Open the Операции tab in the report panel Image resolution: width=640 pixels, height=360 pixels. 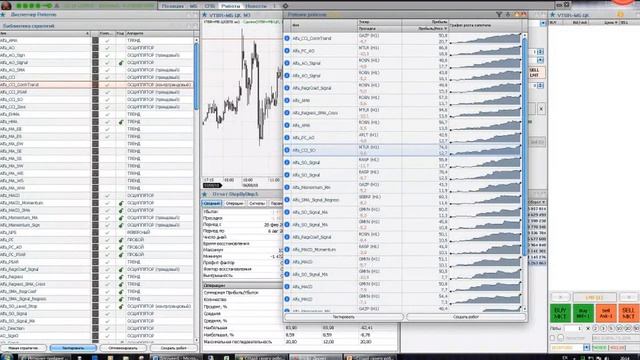[234, 203]
